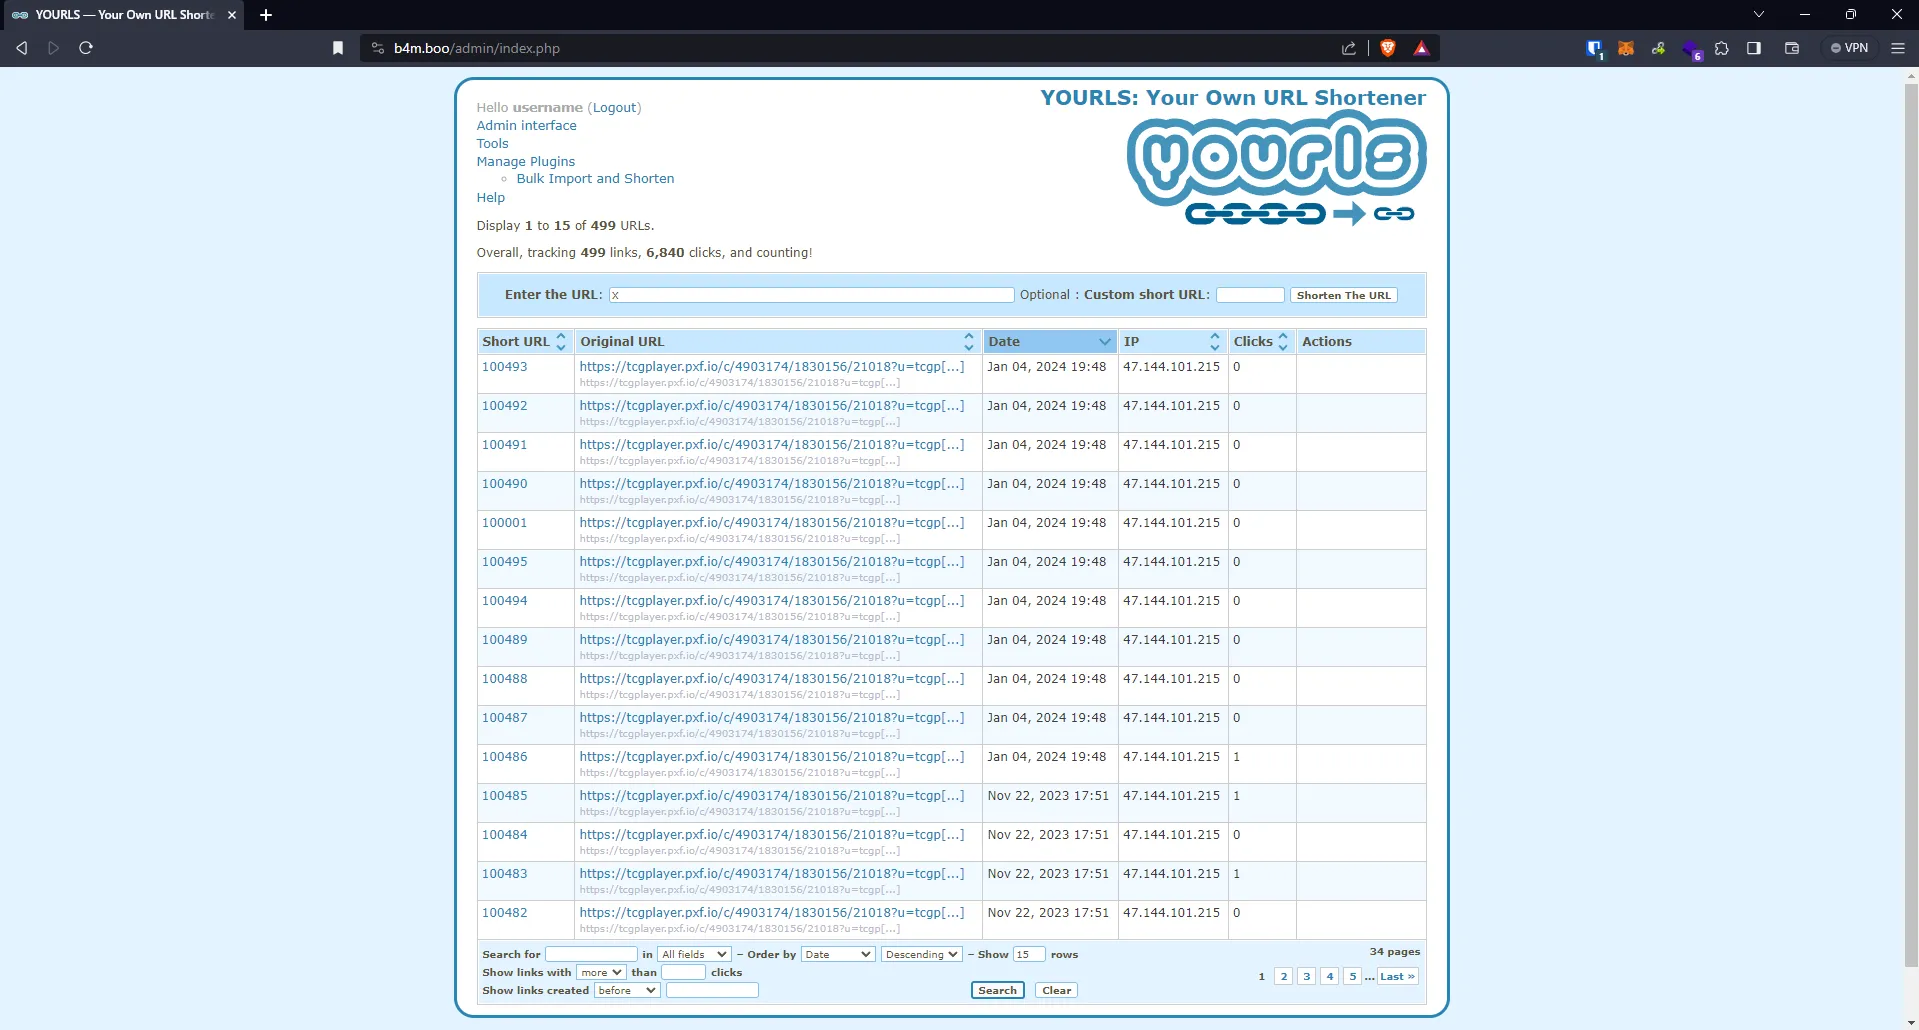This screenshot has height=1030, width=1919.
Task: Open the 'All fields' search dropdown
Action: [694, 954]
